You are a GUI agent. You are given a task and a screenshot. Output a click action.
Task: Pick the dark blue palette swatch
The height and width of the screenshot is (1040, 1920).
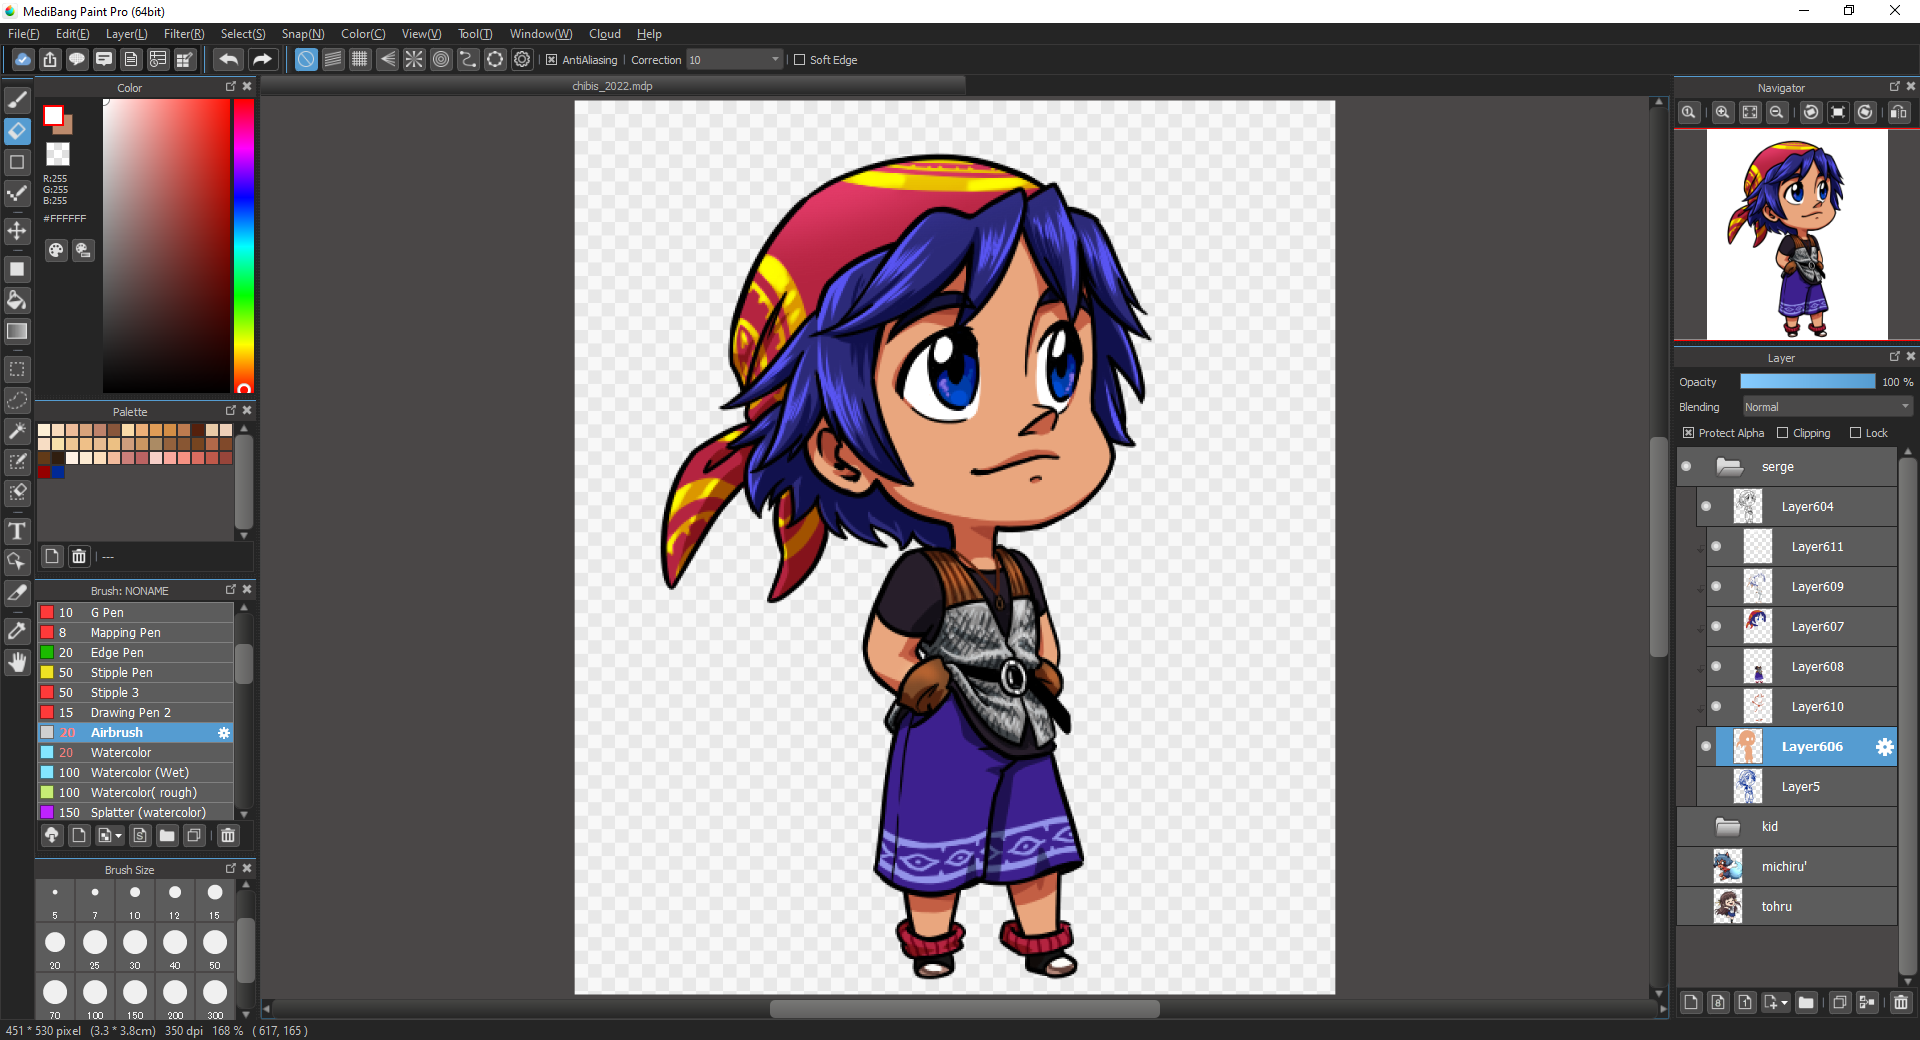pos(58,472)
